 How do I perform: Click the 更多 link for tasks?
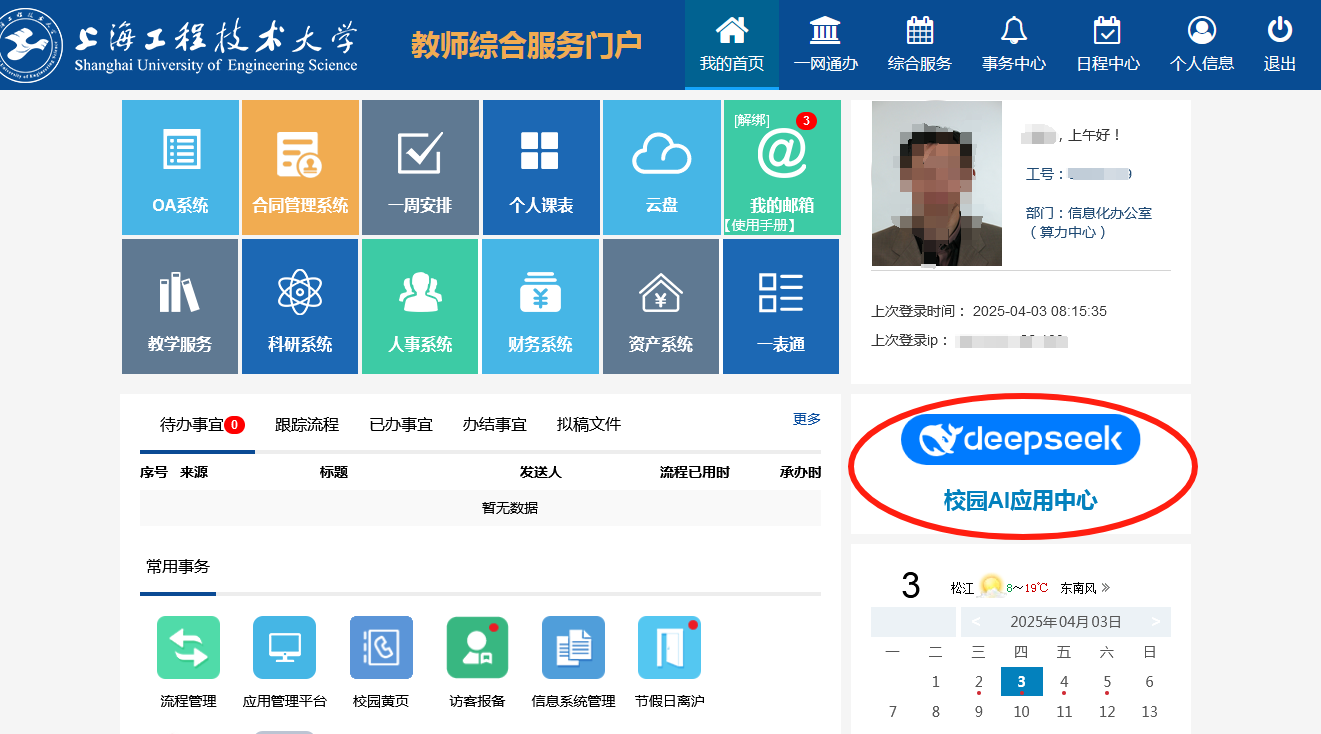(806, 419)
